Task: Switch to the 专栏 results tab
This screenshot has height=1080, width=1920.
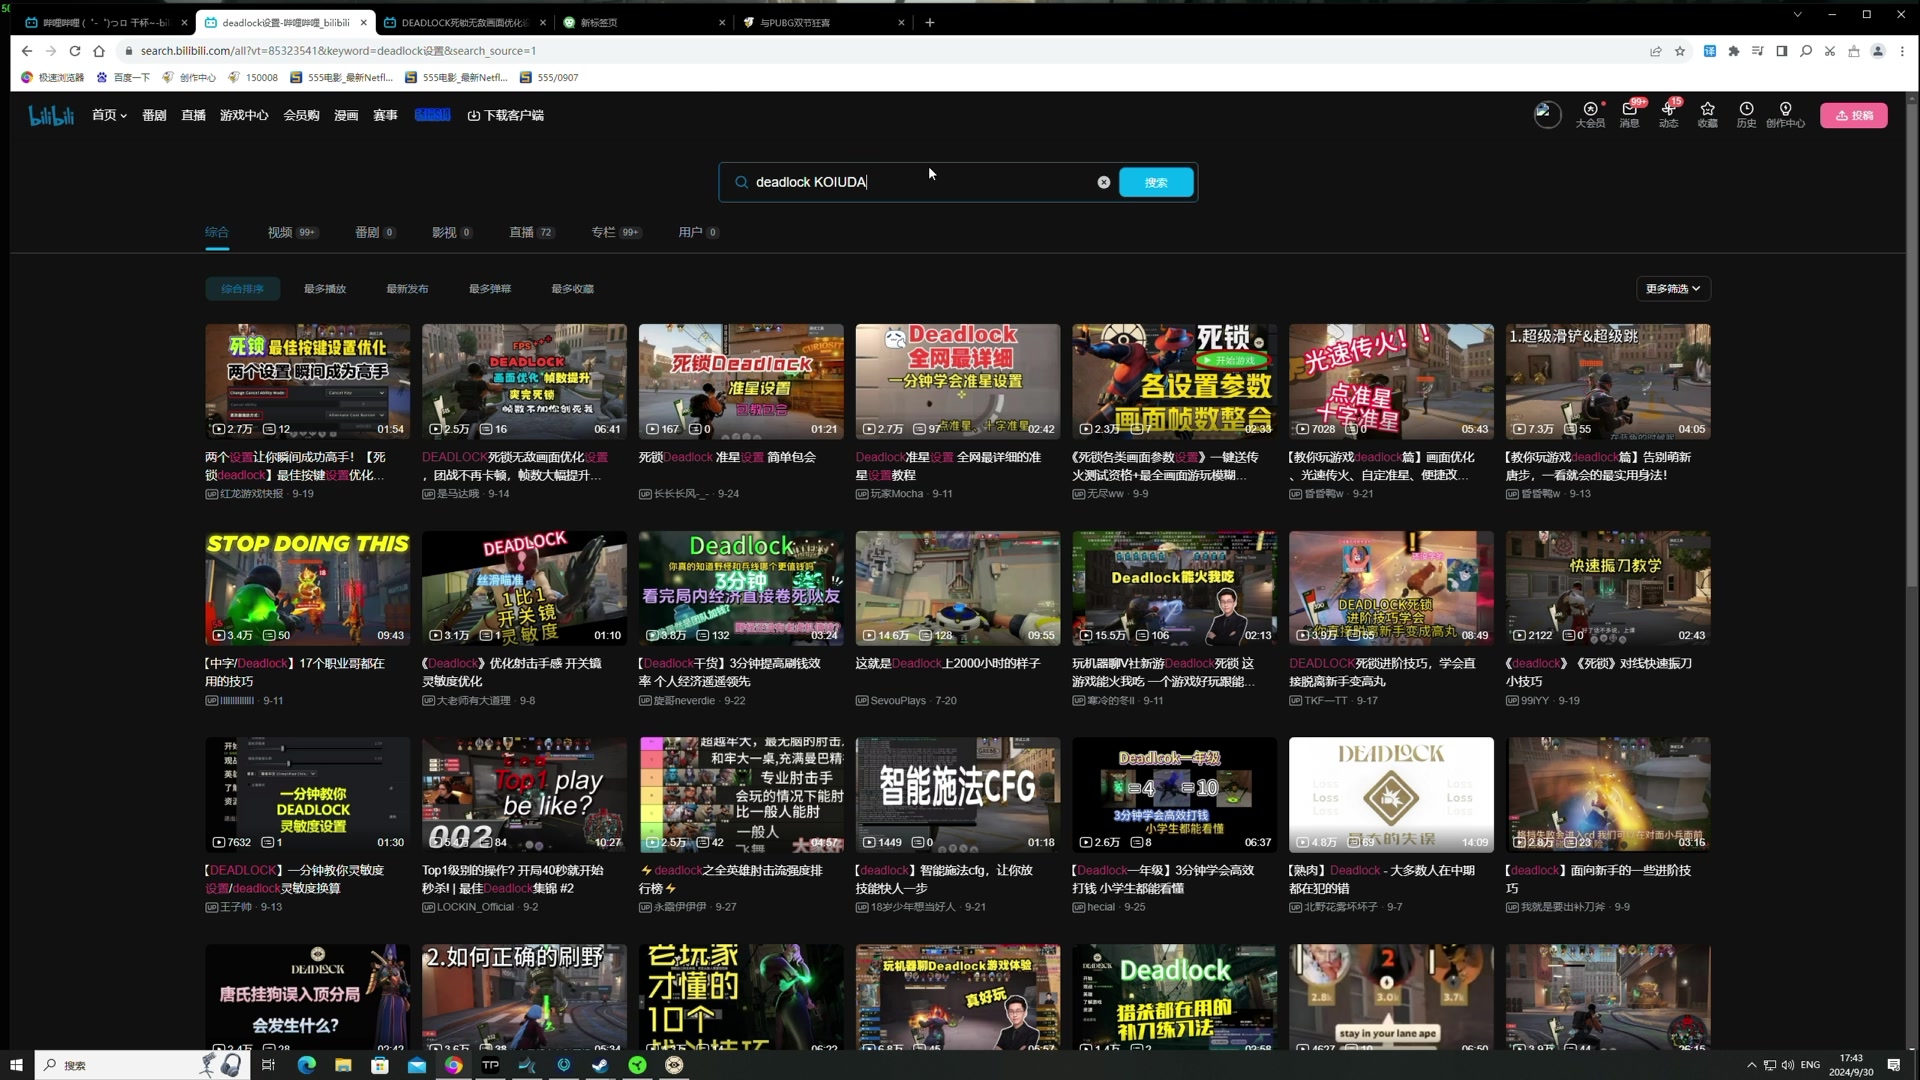Action: (x=615, y=232)
